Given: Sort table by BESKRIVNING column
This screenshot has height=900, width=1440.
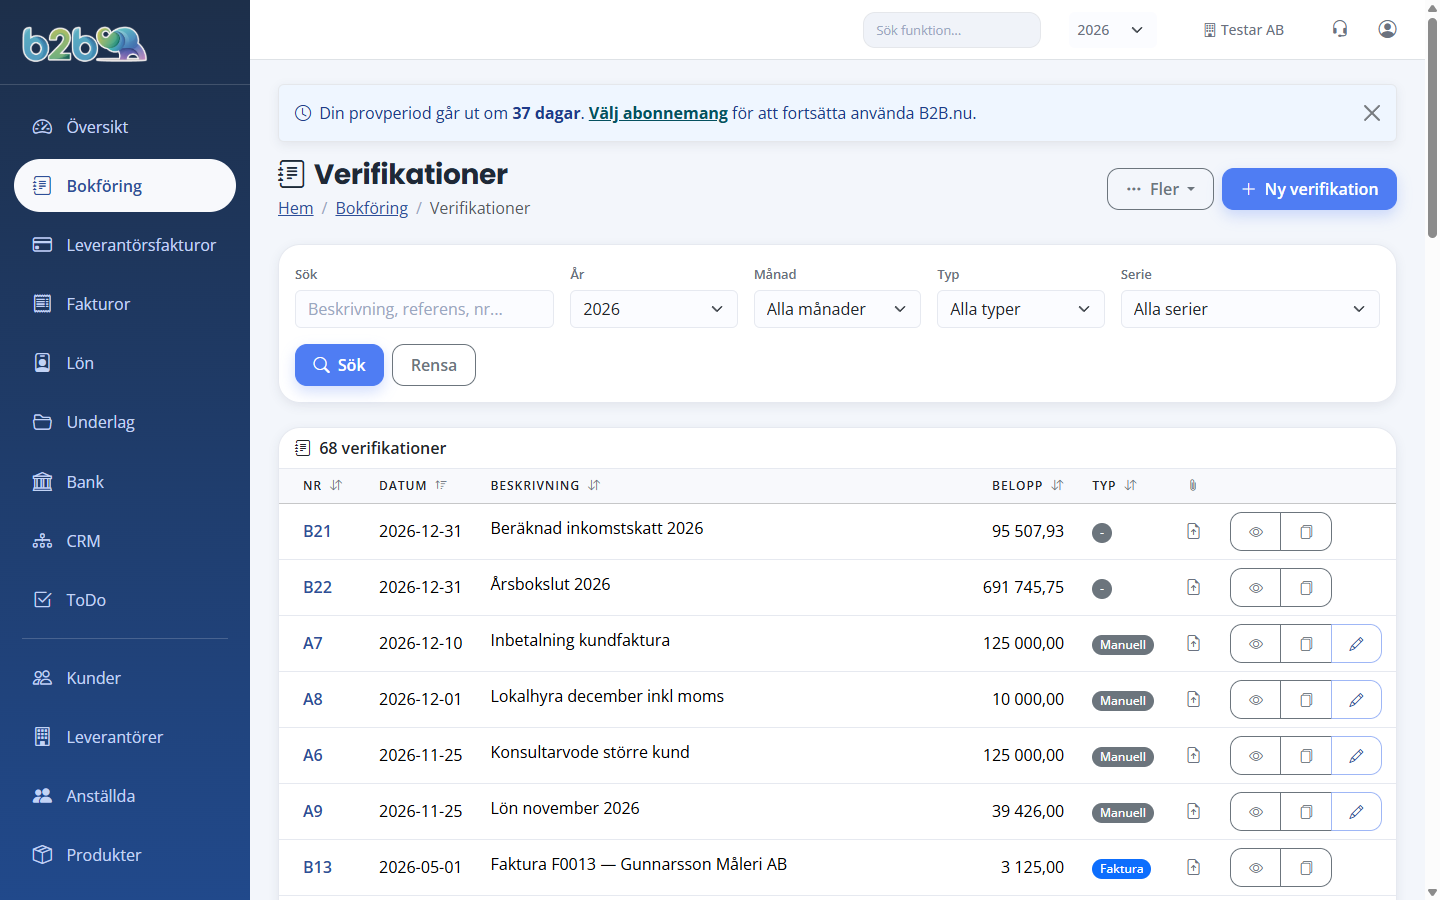Looking at the screenshot, I should tap(545, 485).
